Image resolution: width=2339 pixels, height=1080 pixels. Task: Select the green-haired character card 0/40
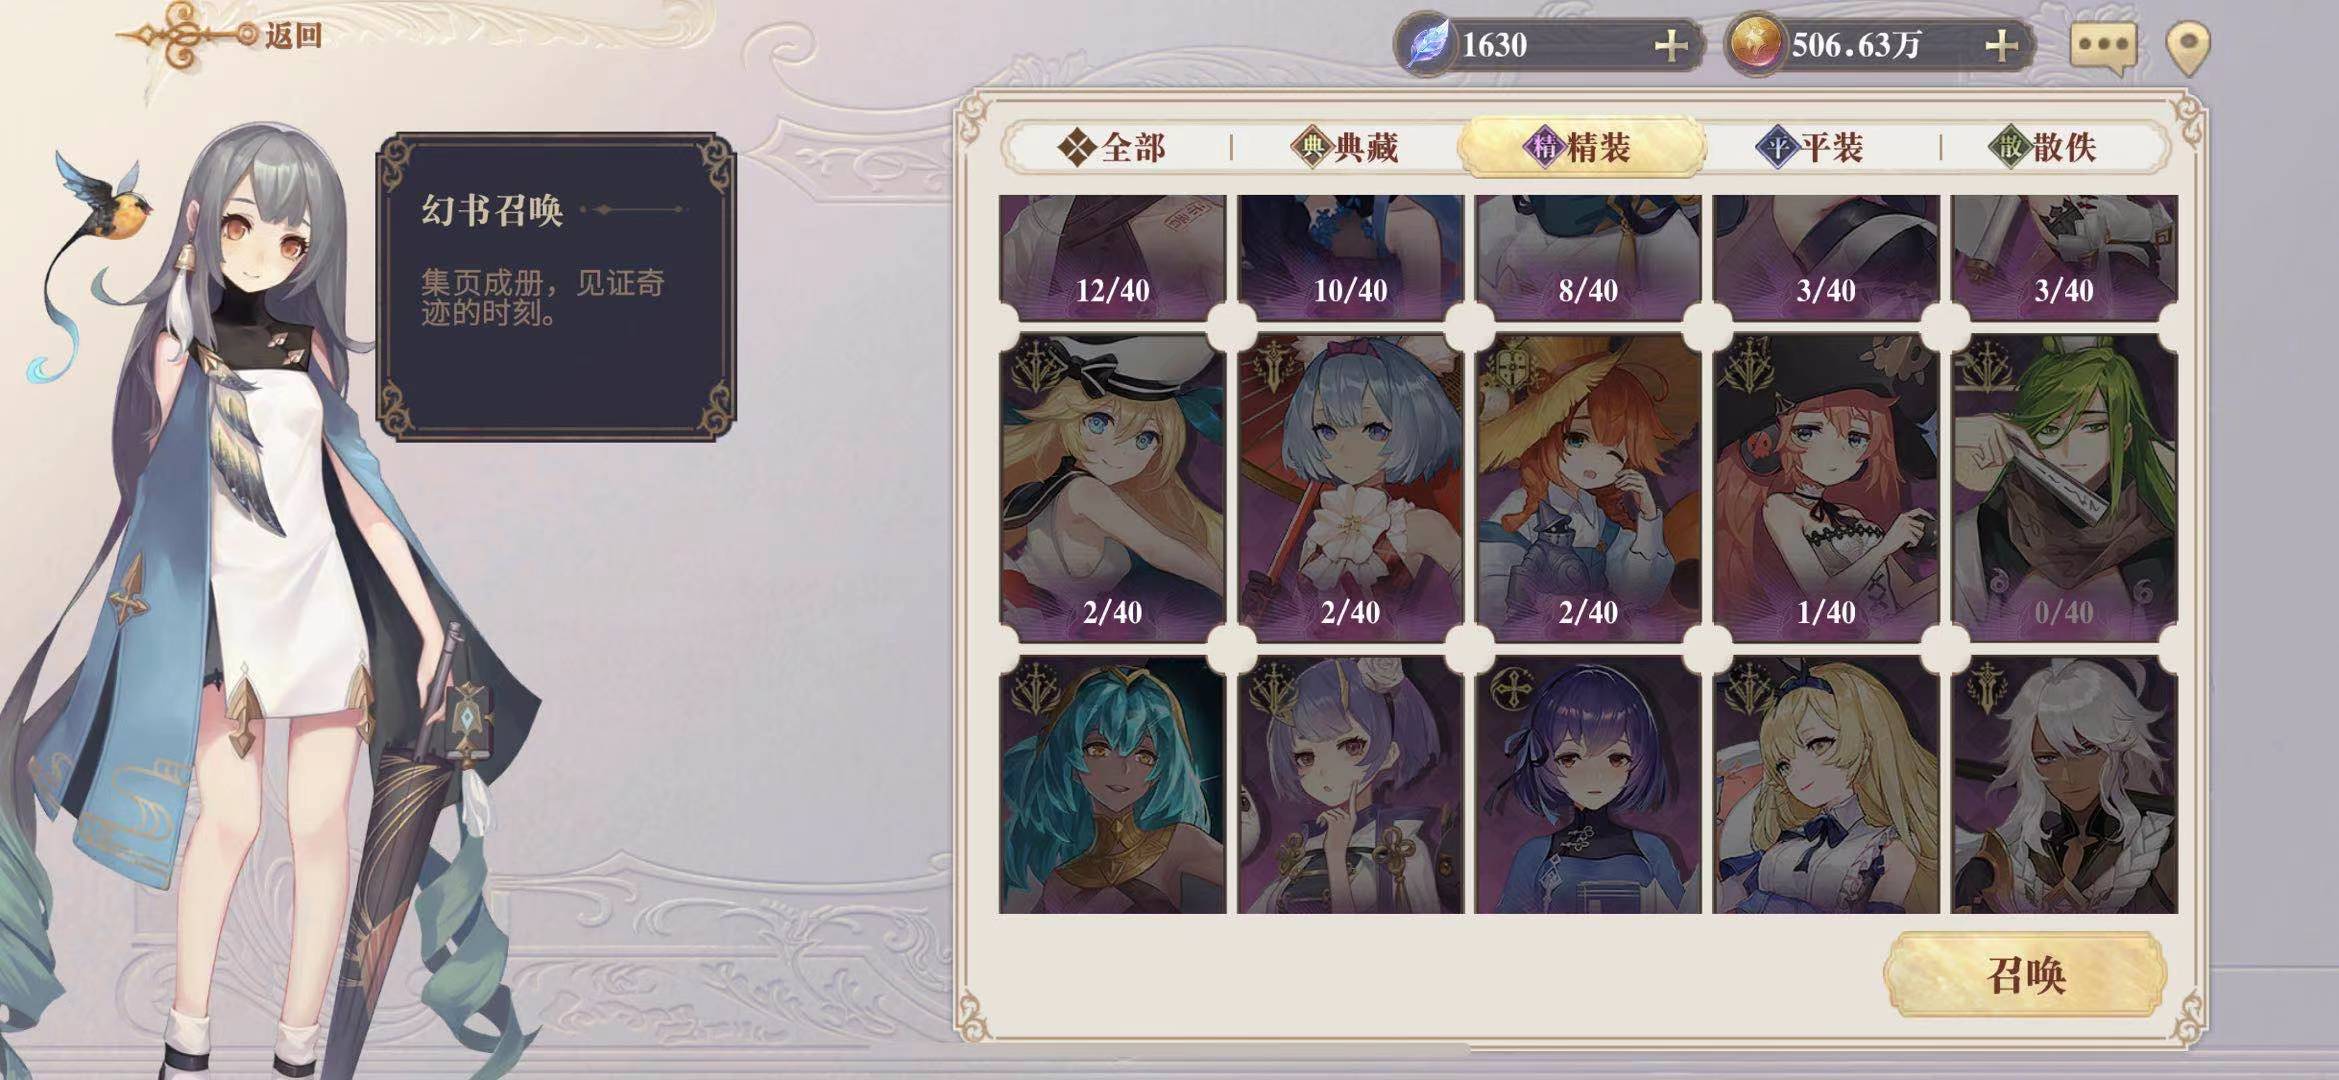(x=2064, y=487)
